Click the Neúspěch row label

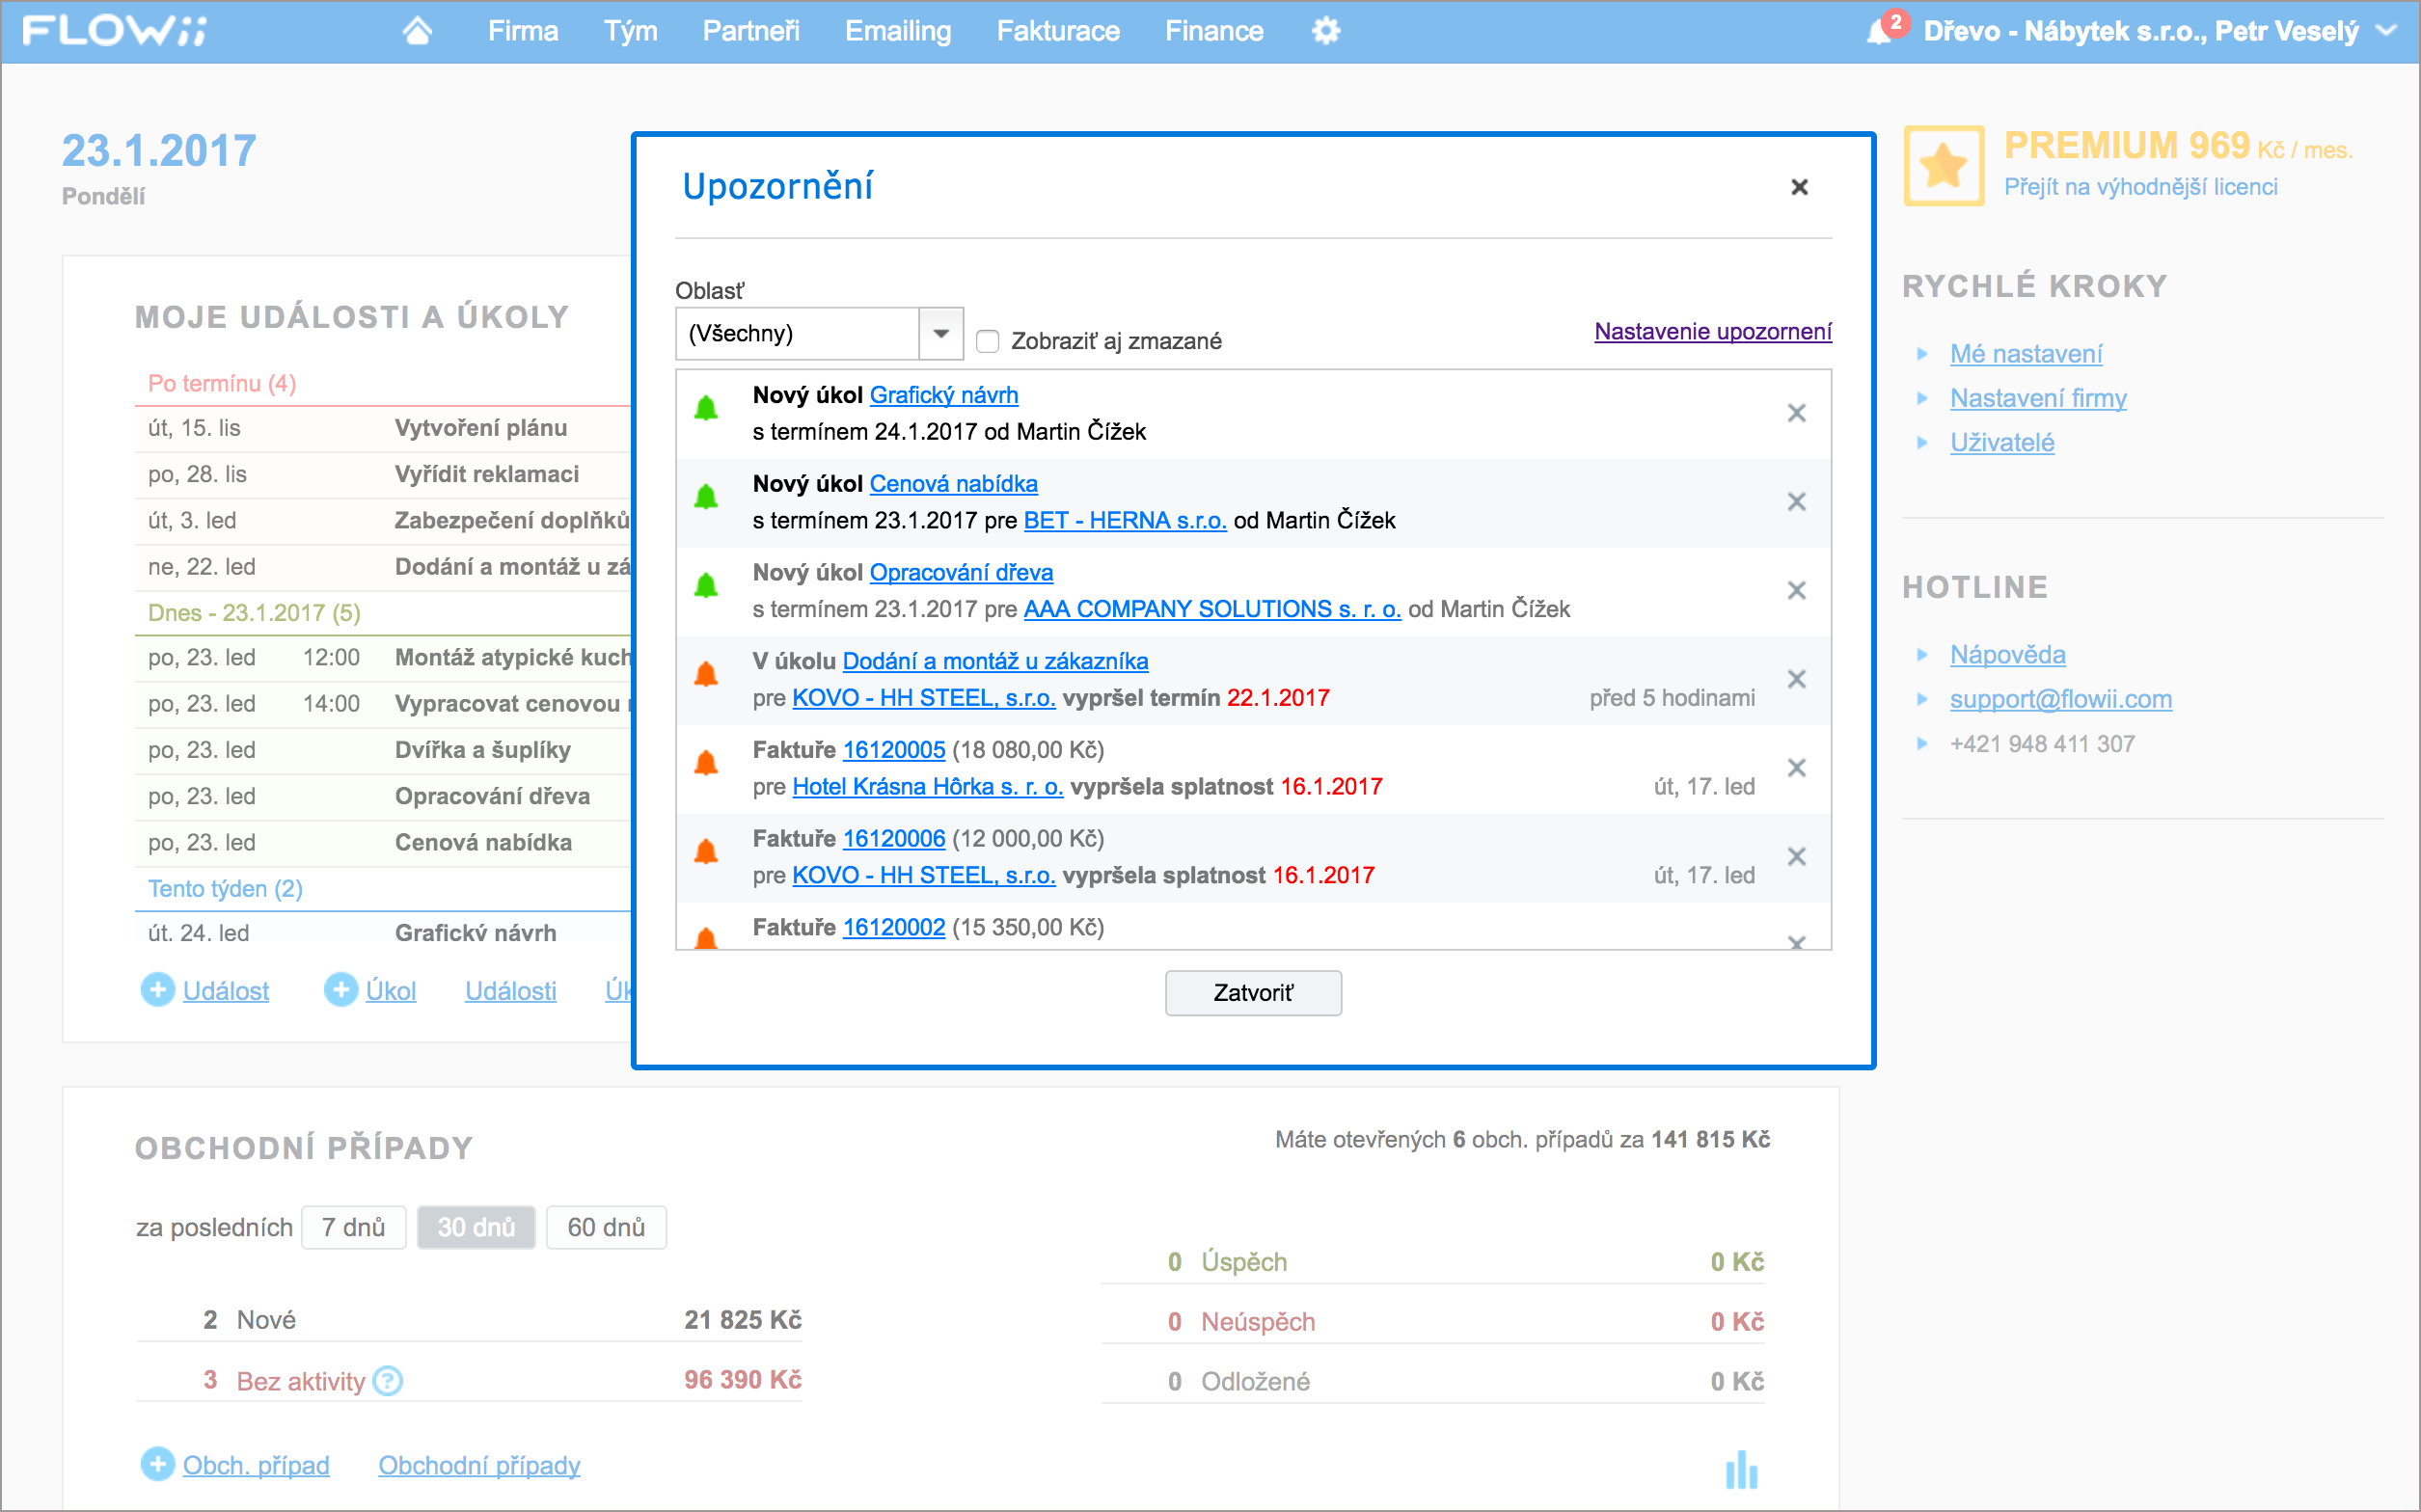[1257, 1322]
